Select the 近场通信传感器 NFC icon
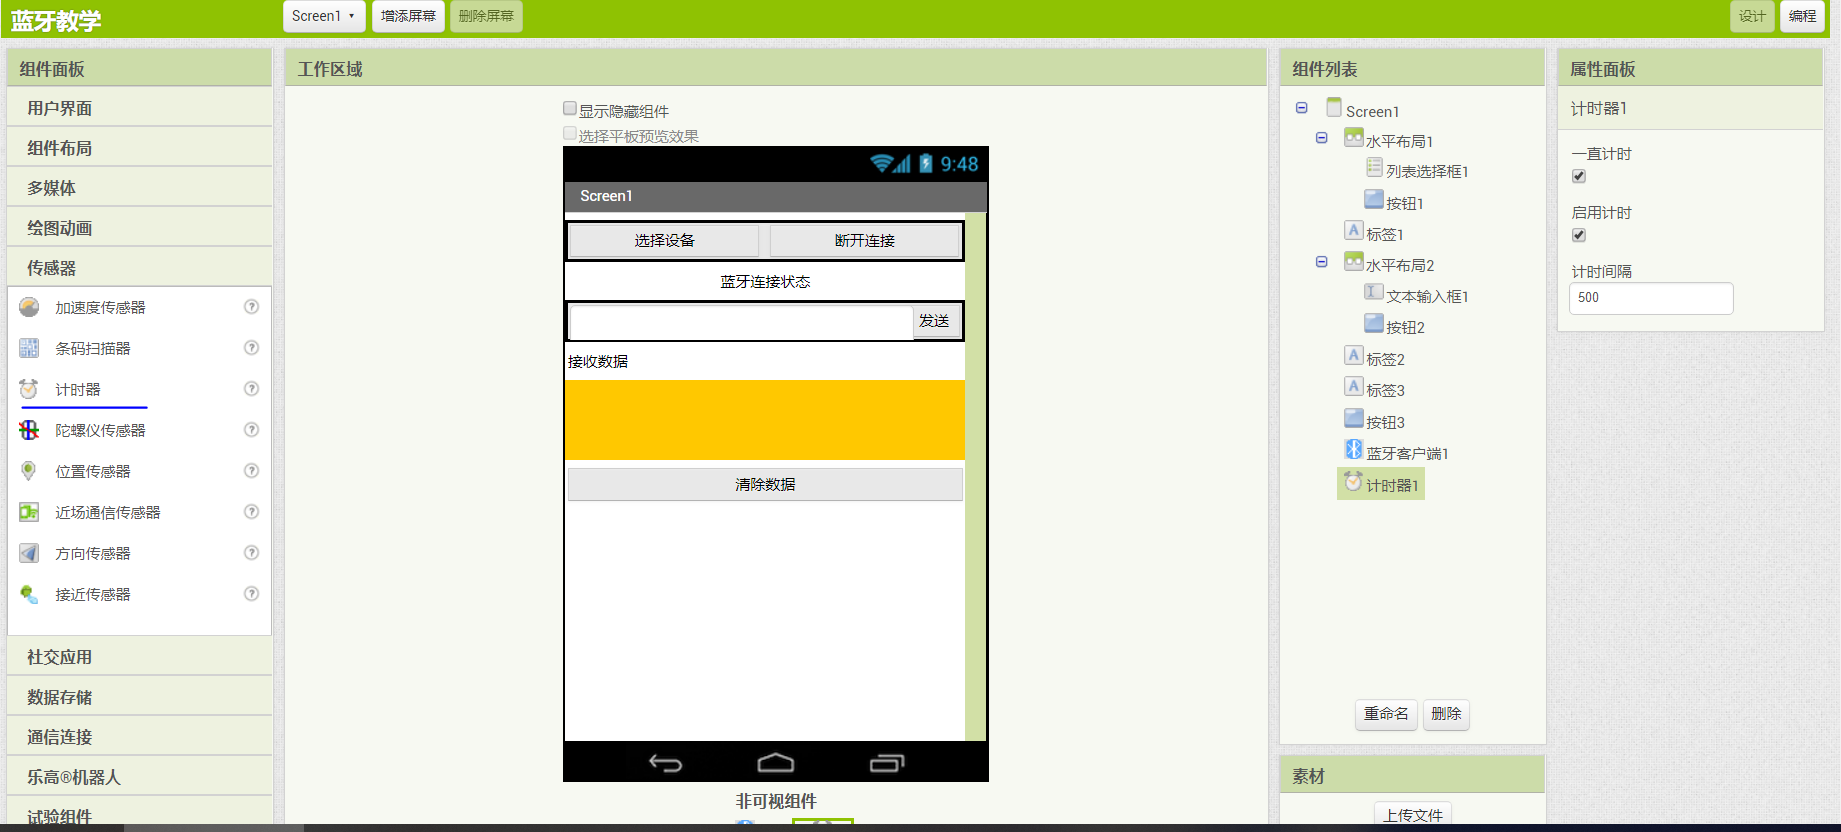This screenshot has height=832, width=1841. click(29, 512)
